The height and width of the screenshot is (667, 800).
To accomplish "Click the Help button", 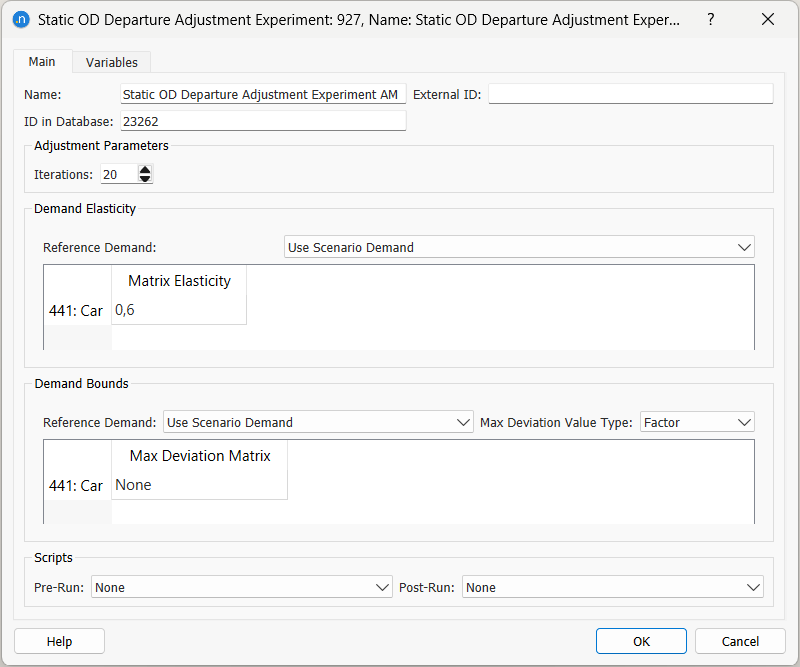I will point(59,641).
